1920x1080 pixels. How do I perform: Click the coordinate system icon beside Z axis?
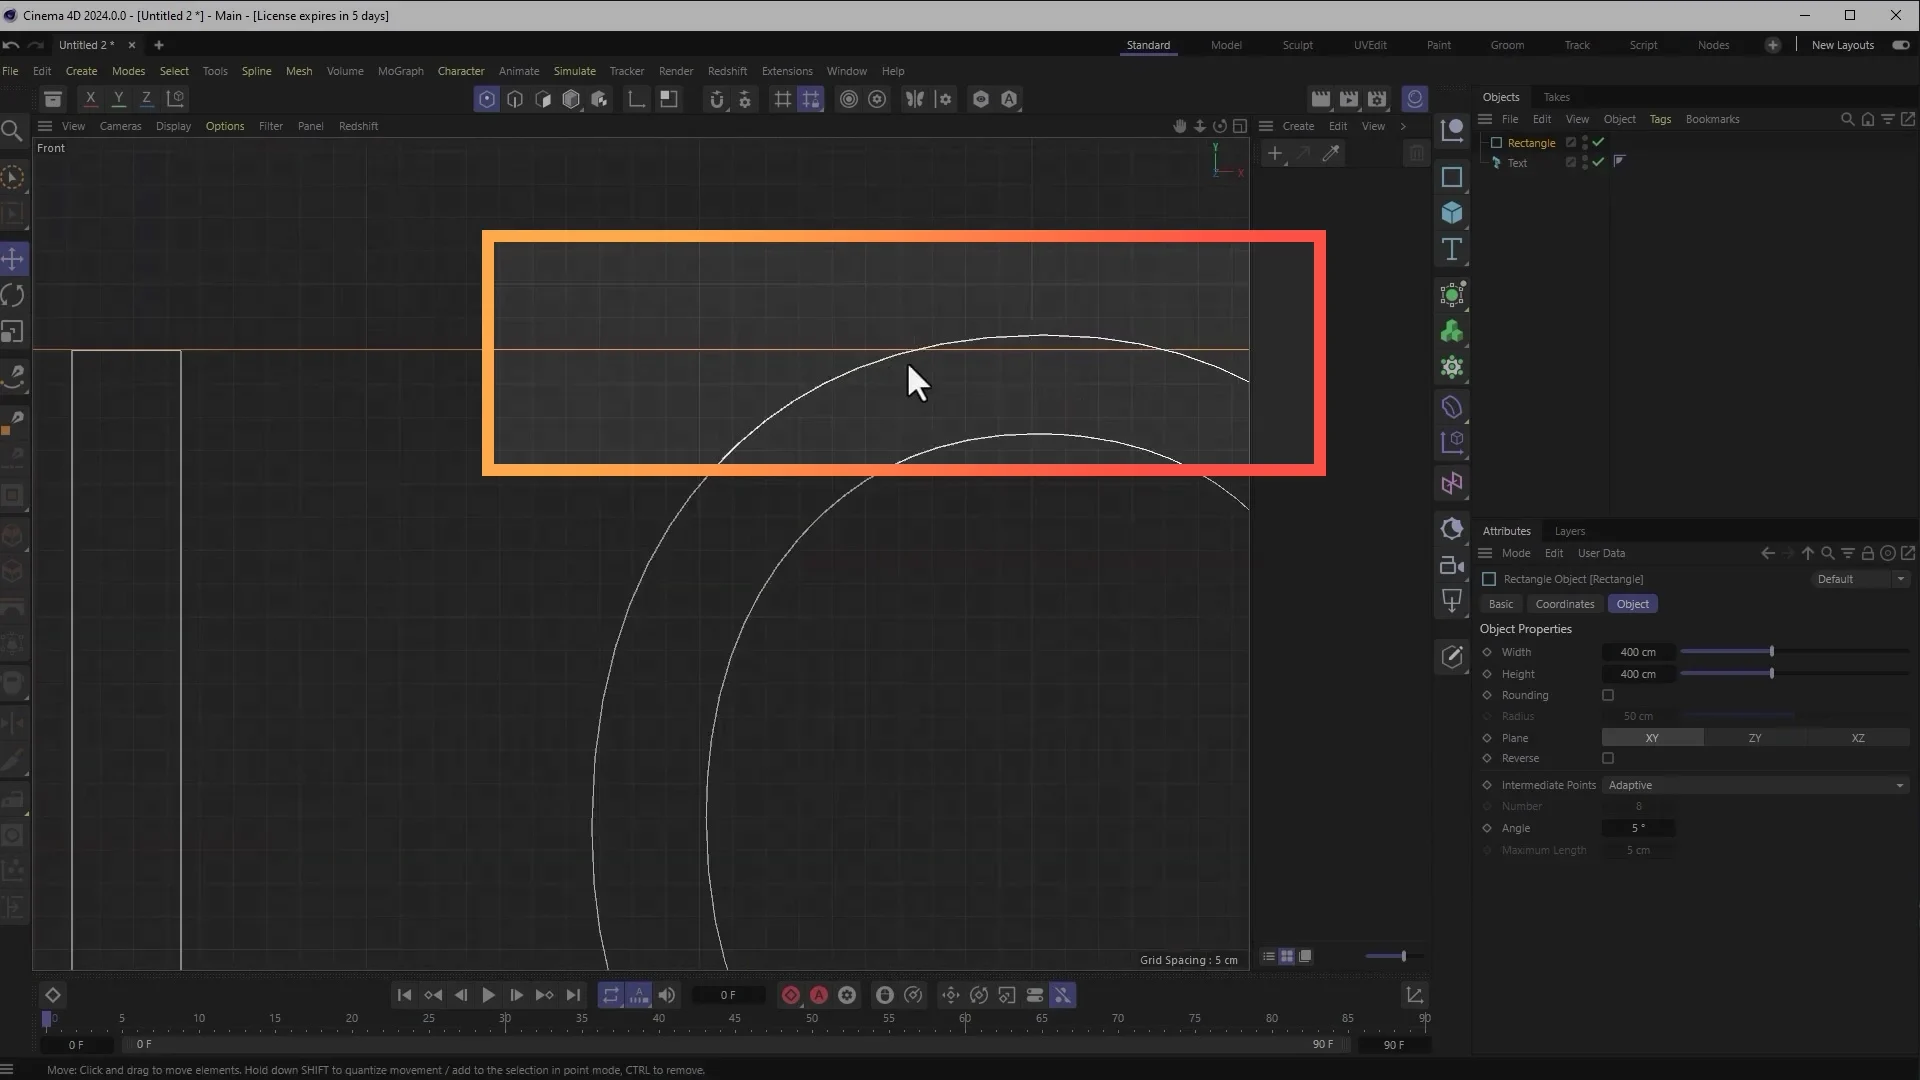[176, 98]
